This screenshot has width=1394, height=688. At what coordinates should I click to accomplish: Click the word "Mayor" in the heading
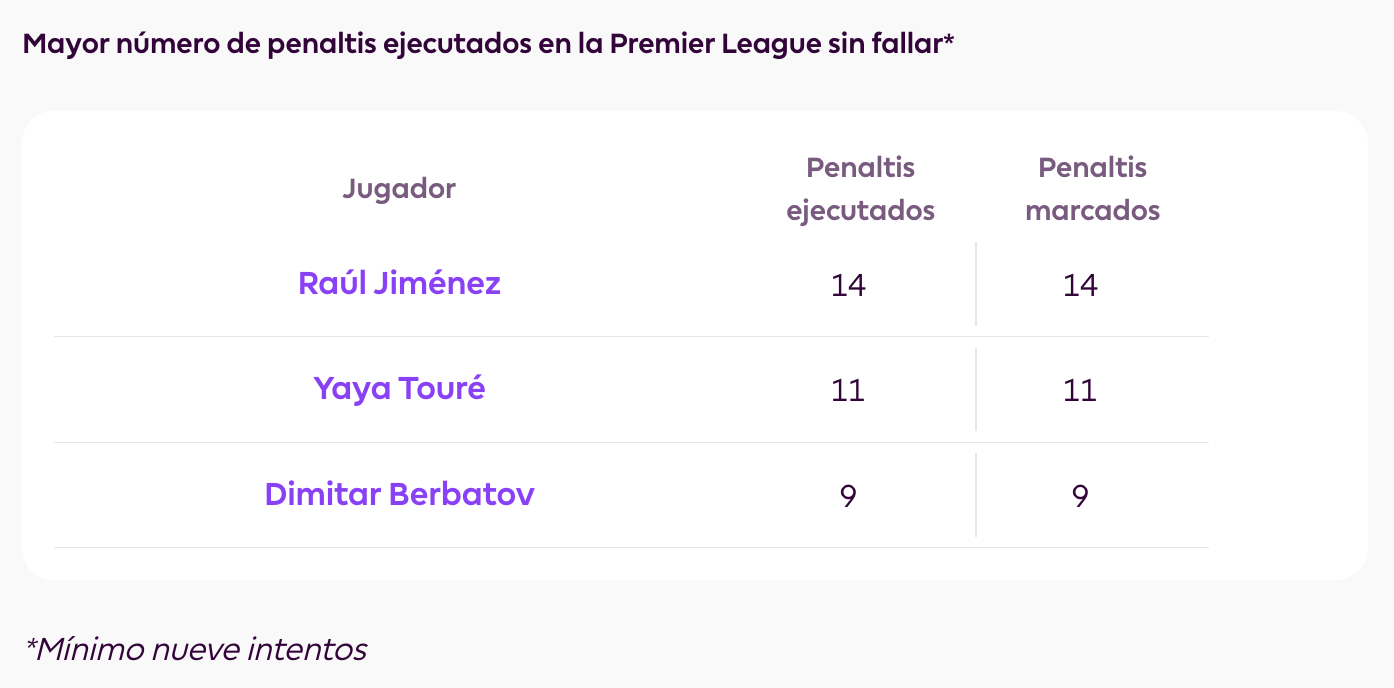pos(60,46)
